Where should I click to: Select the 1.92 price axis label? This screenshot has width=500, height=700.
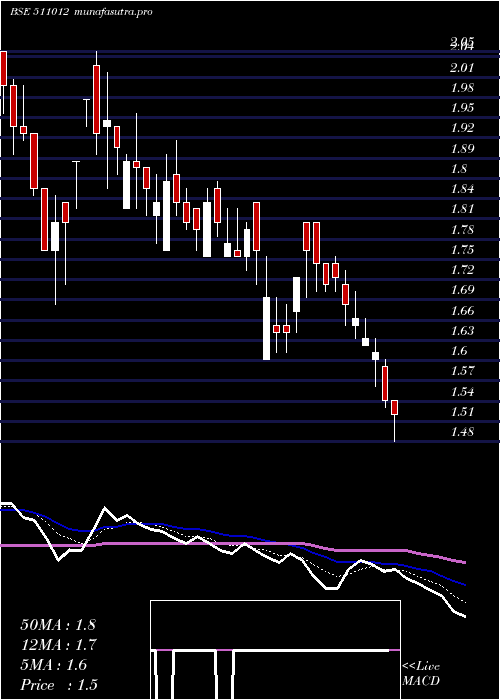point(462,128)
